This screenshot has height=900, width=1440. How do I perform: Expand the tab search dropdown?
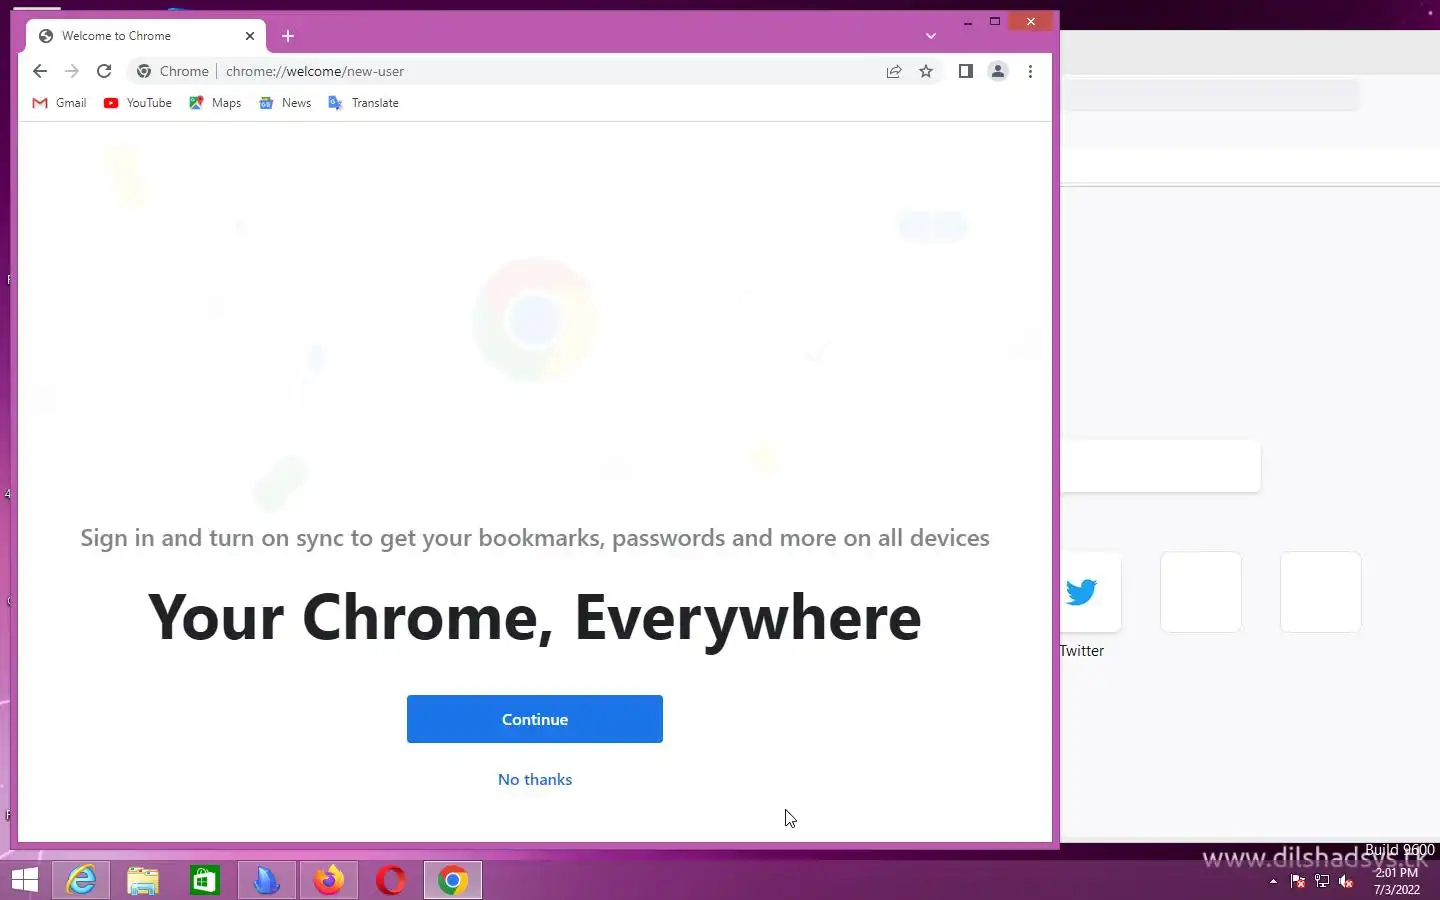[x=931, y=36]
